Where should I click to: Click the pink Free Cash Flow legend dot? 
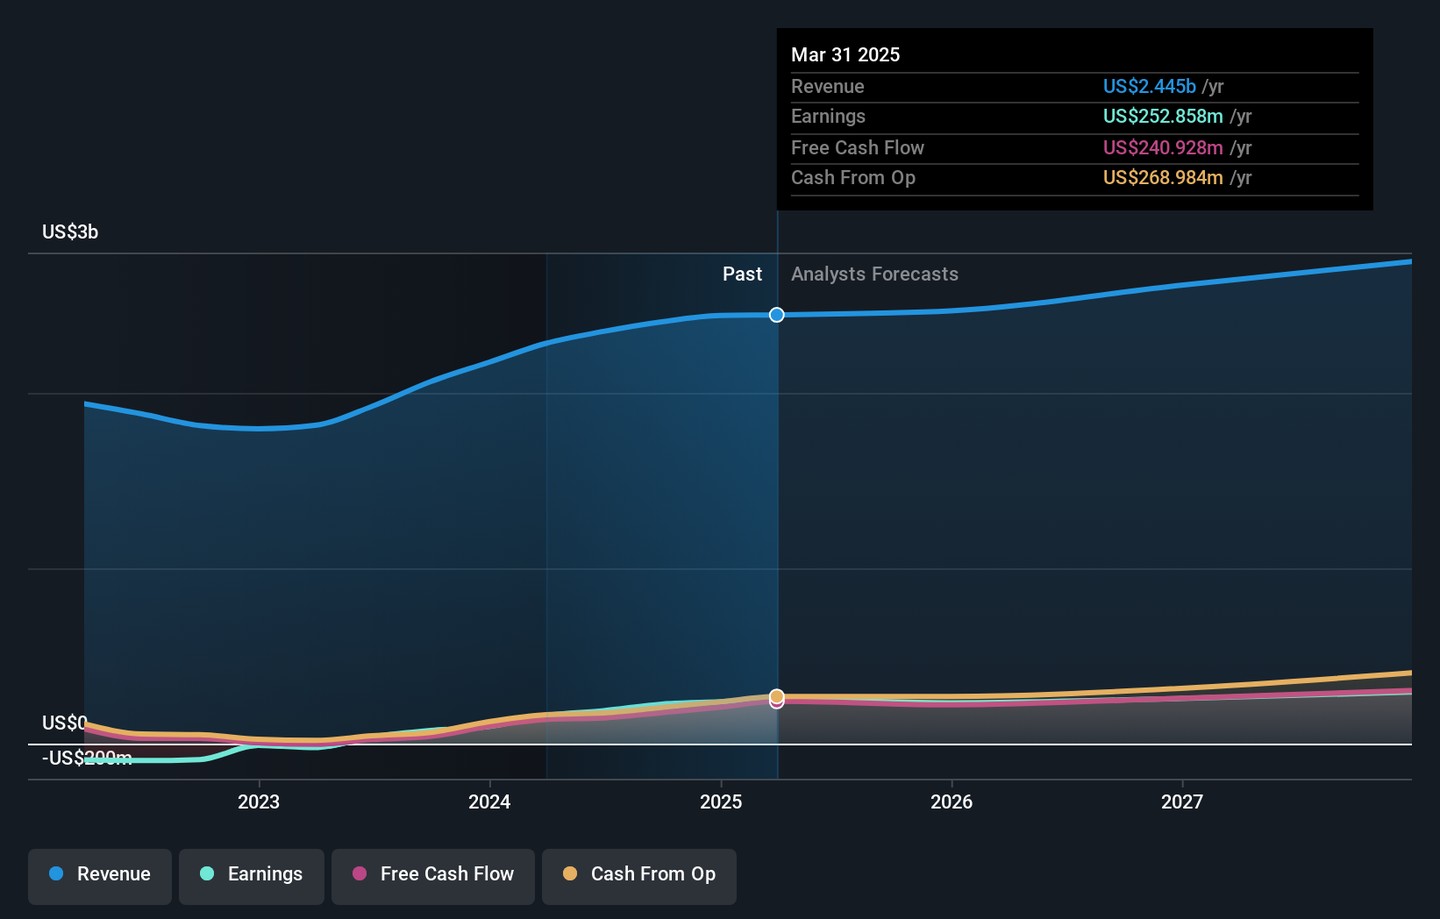coord(360,874)
